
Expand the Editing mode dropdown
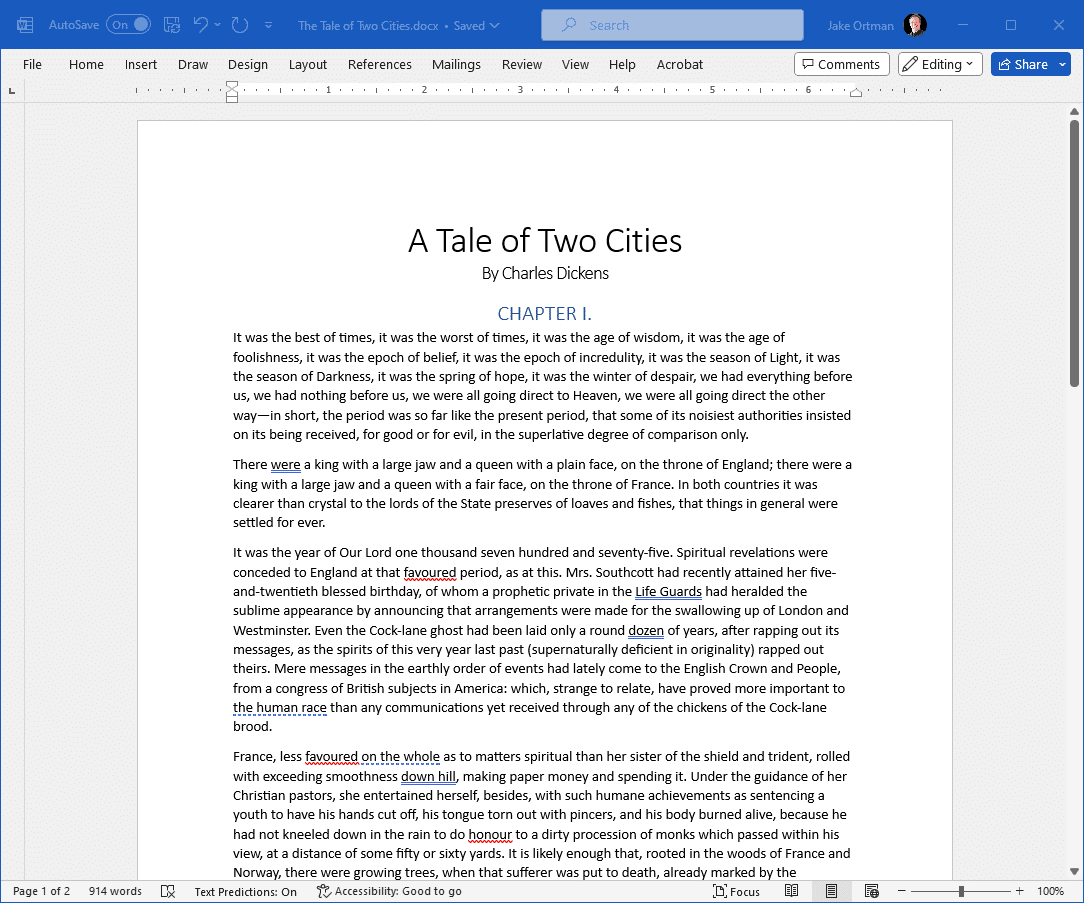pos(940,64)
